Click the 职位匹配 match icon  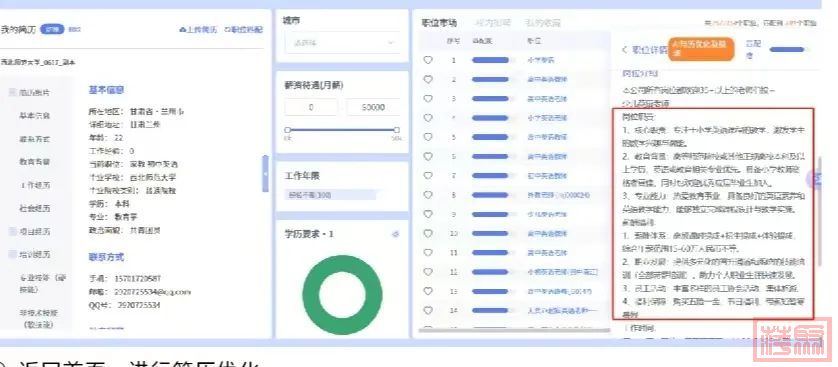click(x=227, y=30)
